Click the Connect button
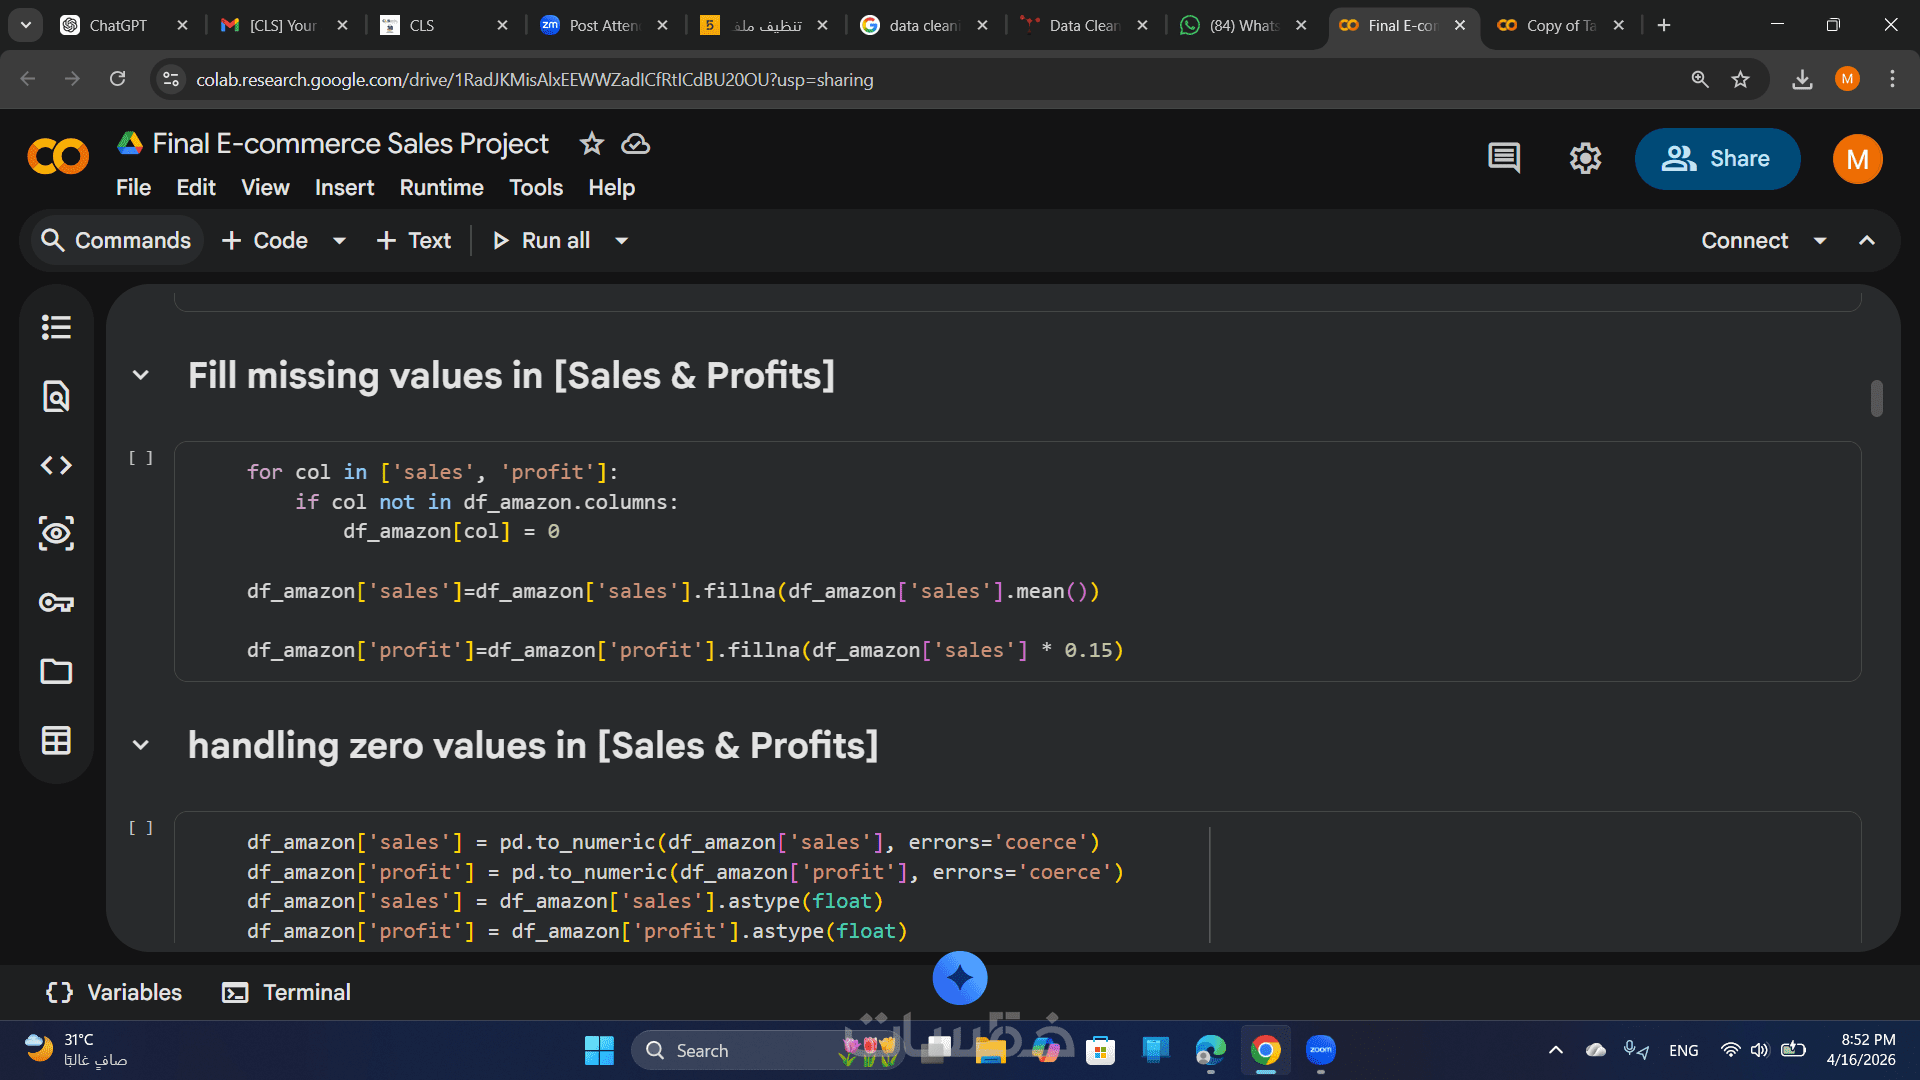 (1744, 241)
